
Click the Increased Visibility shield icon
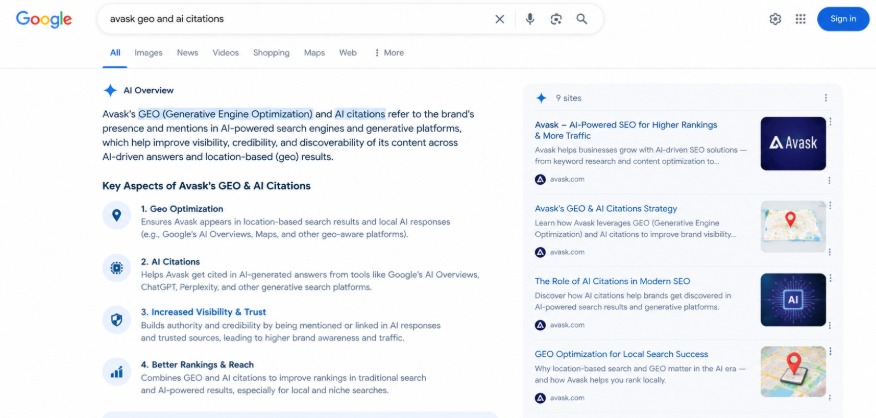(116, 320)
